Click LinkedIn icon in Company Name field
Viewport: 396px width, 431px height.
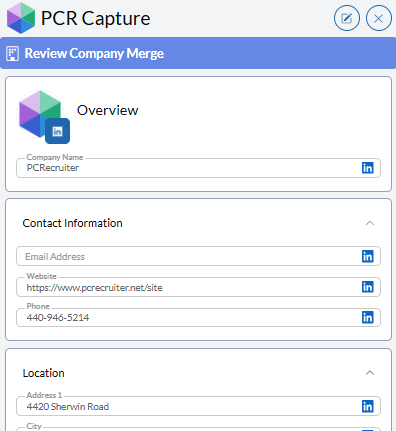(x=368, y=168)
